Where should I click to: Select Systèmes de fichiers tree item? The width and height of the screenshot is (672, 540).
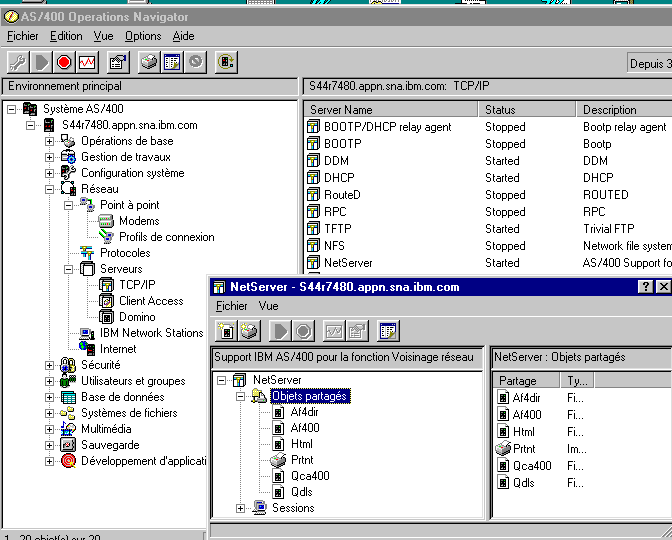pos(129,413)
